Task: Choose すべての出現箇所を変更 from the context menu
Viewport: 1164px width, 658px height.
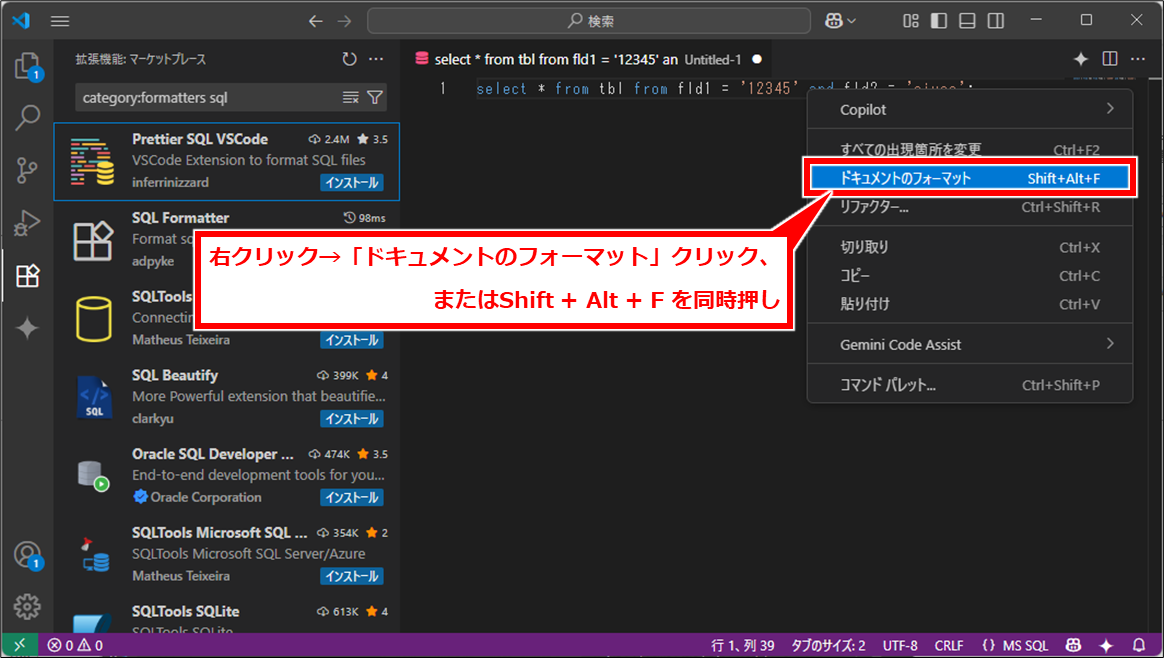Action: click(970, 149)
